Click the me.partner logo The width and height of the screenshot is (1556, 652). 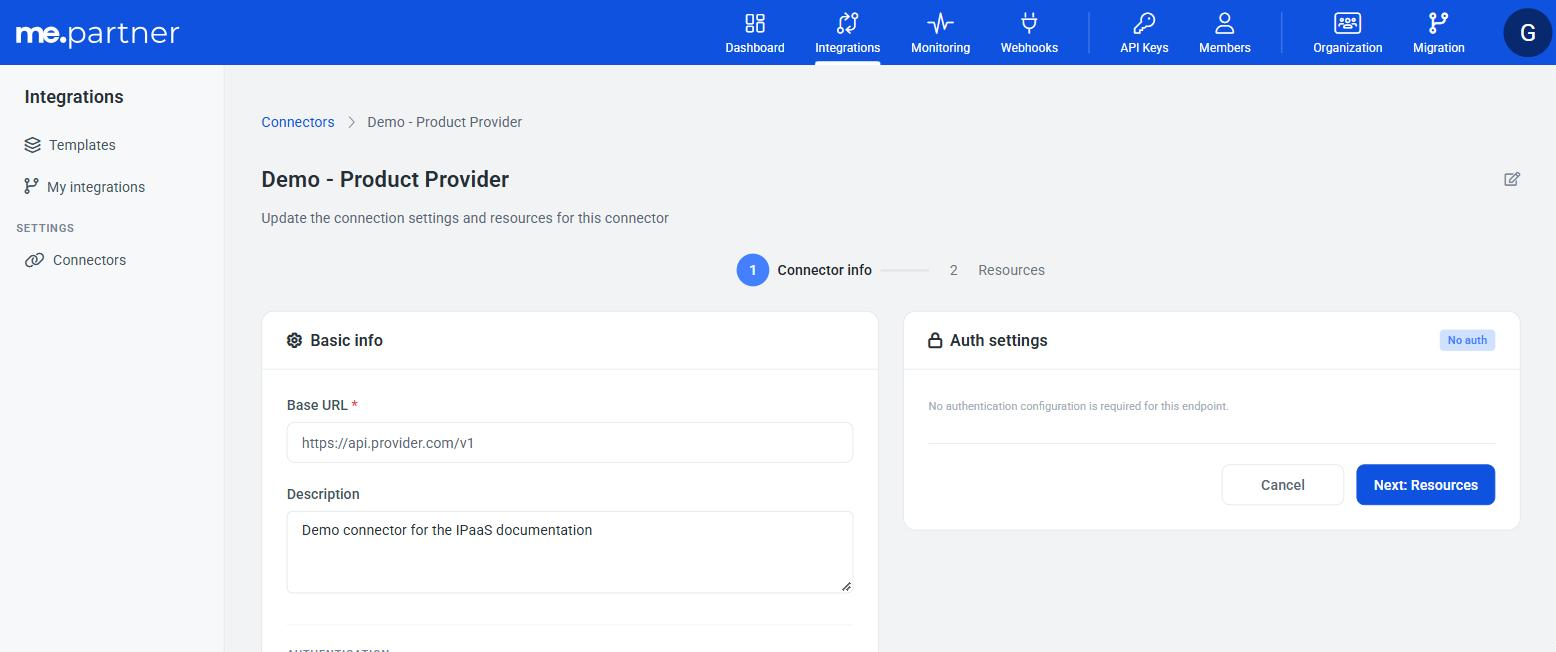98,34
